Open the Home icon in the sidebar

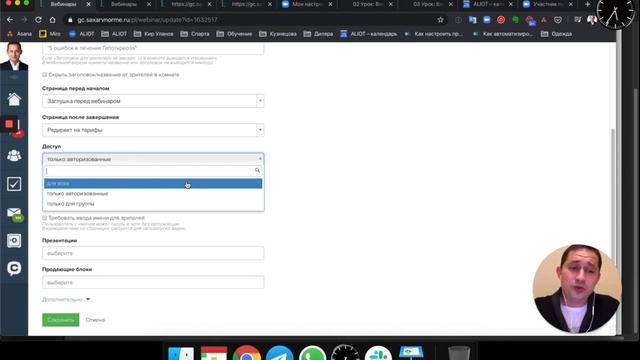14,99
